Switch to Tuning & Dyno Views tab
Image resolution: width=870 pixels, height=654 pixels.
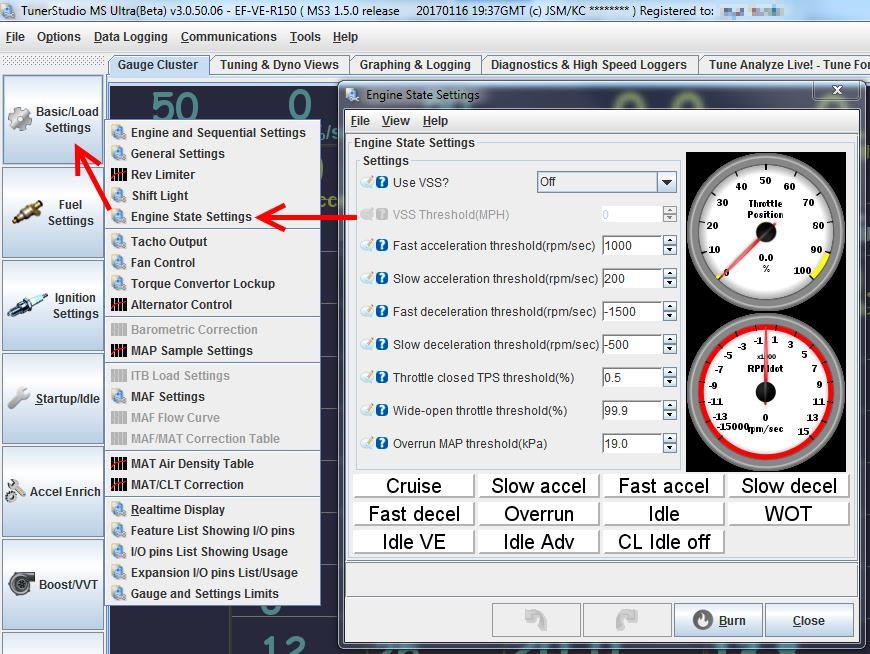click(x=279, y=65)
